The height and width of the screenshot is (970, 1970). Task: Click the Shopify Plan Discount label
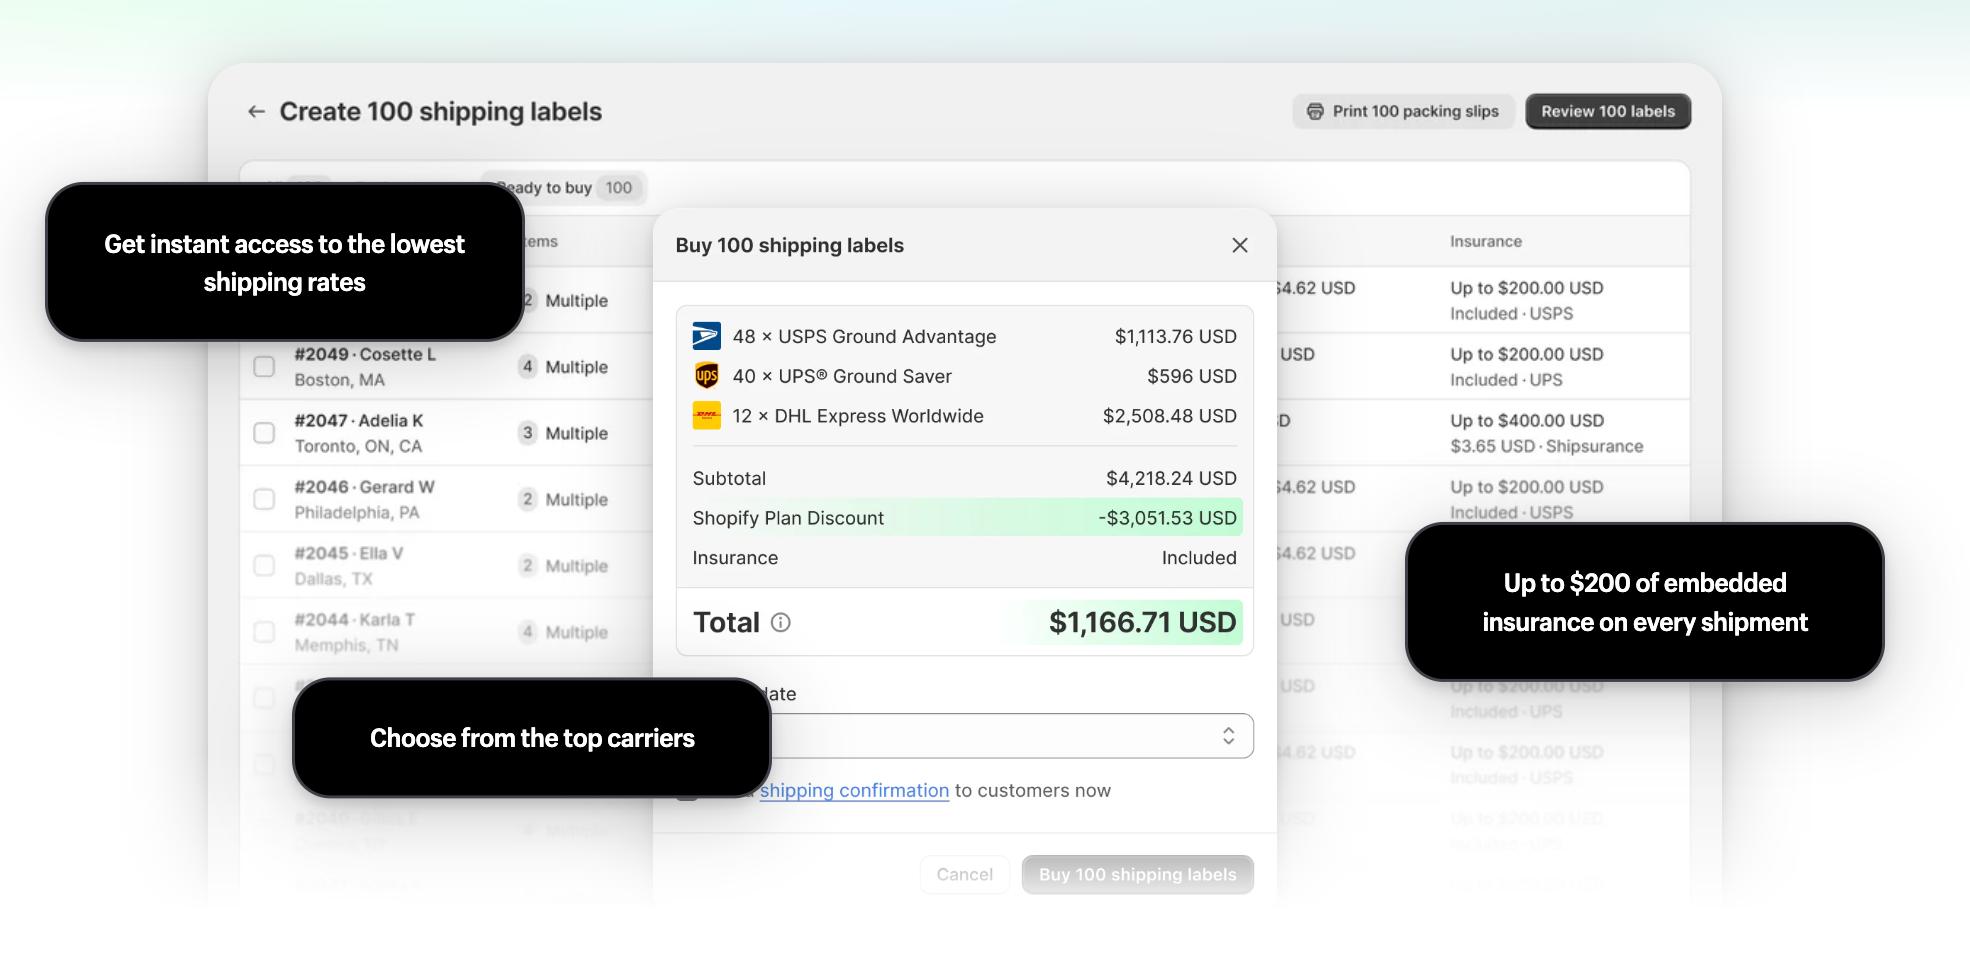coord(788,518)
